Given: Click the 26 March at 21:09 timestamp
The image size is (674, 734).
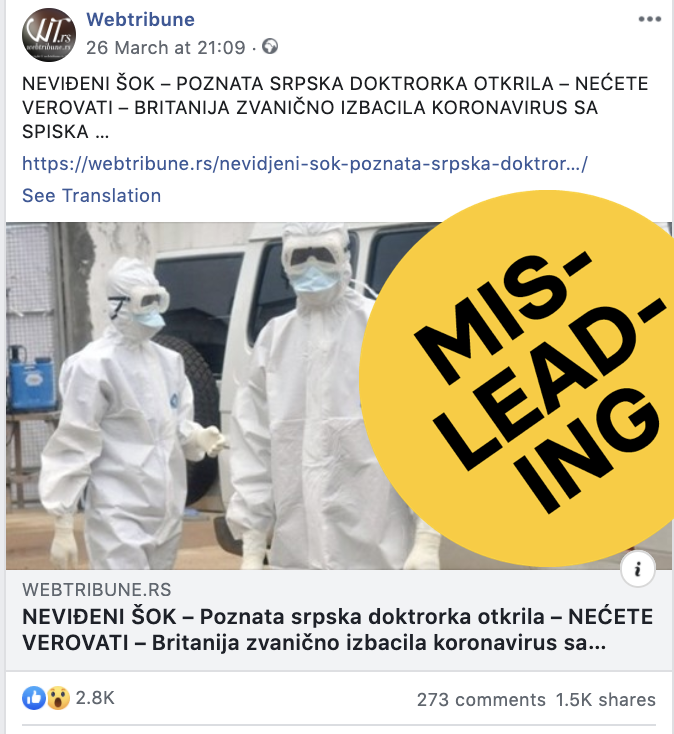Looking at the screenshot, I should point(166,47).
